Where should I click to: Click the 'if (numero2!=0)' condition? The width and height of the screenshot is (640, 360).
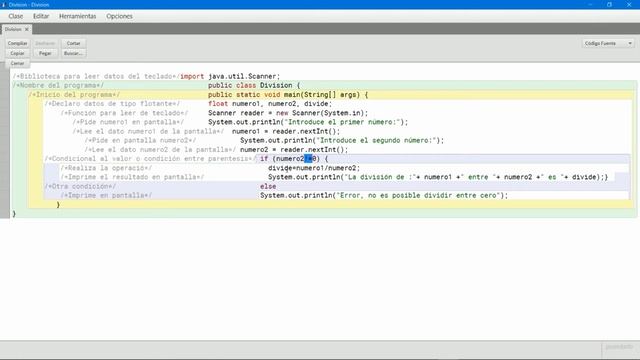click(x=294, y=159)
